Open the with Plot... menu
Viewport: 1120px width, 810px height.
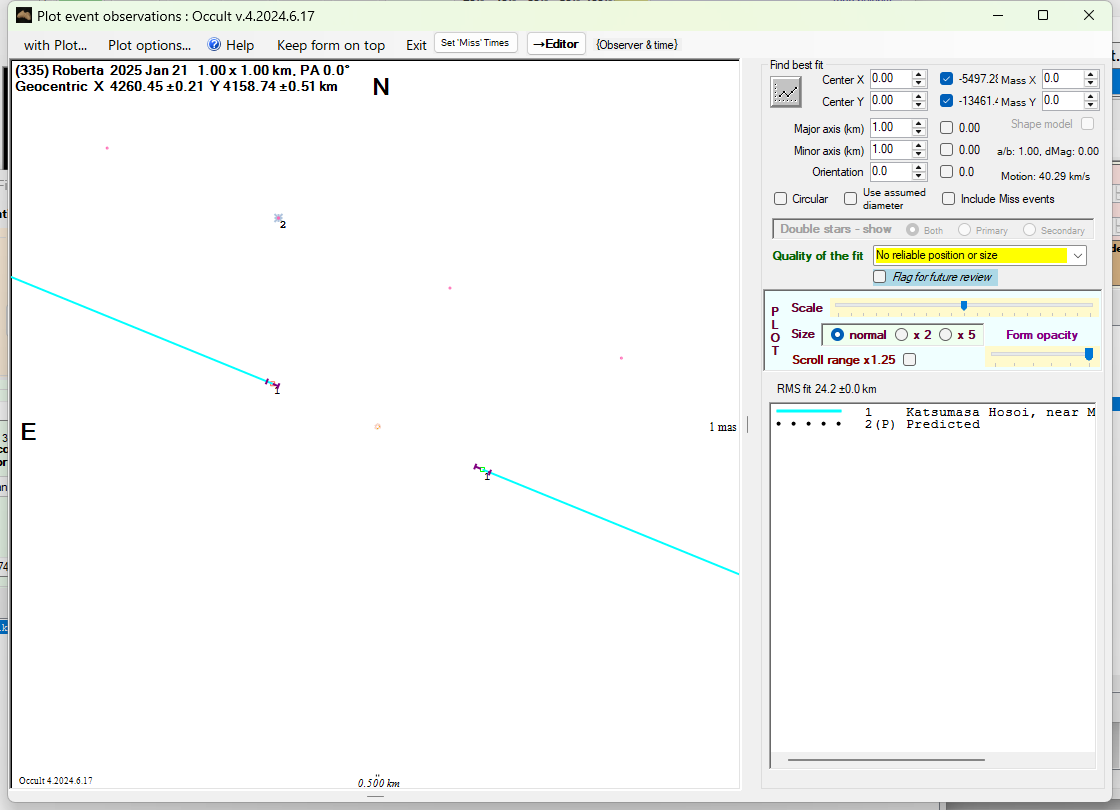point(55,45)
